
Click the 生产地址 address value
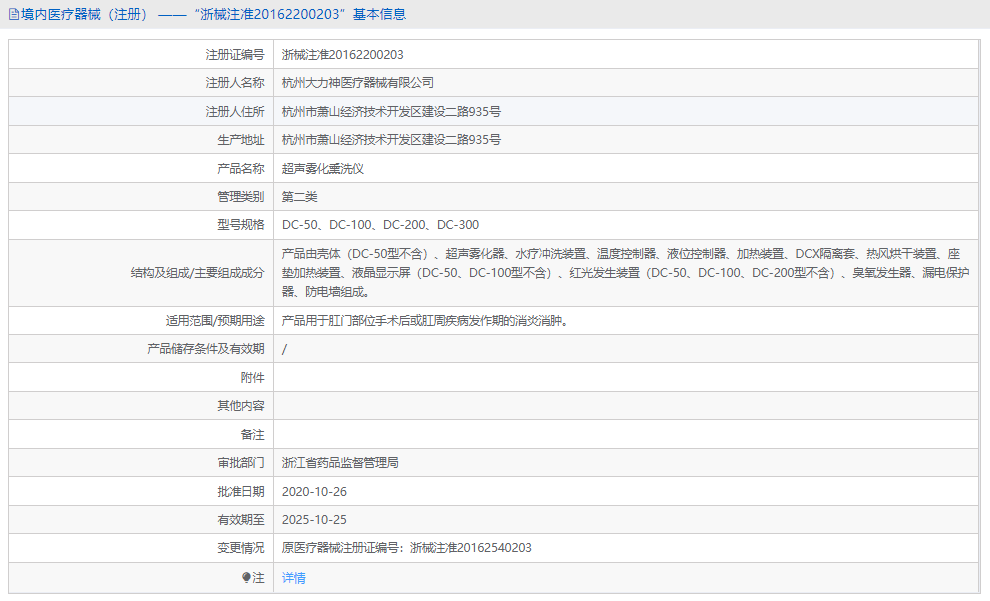391,140
